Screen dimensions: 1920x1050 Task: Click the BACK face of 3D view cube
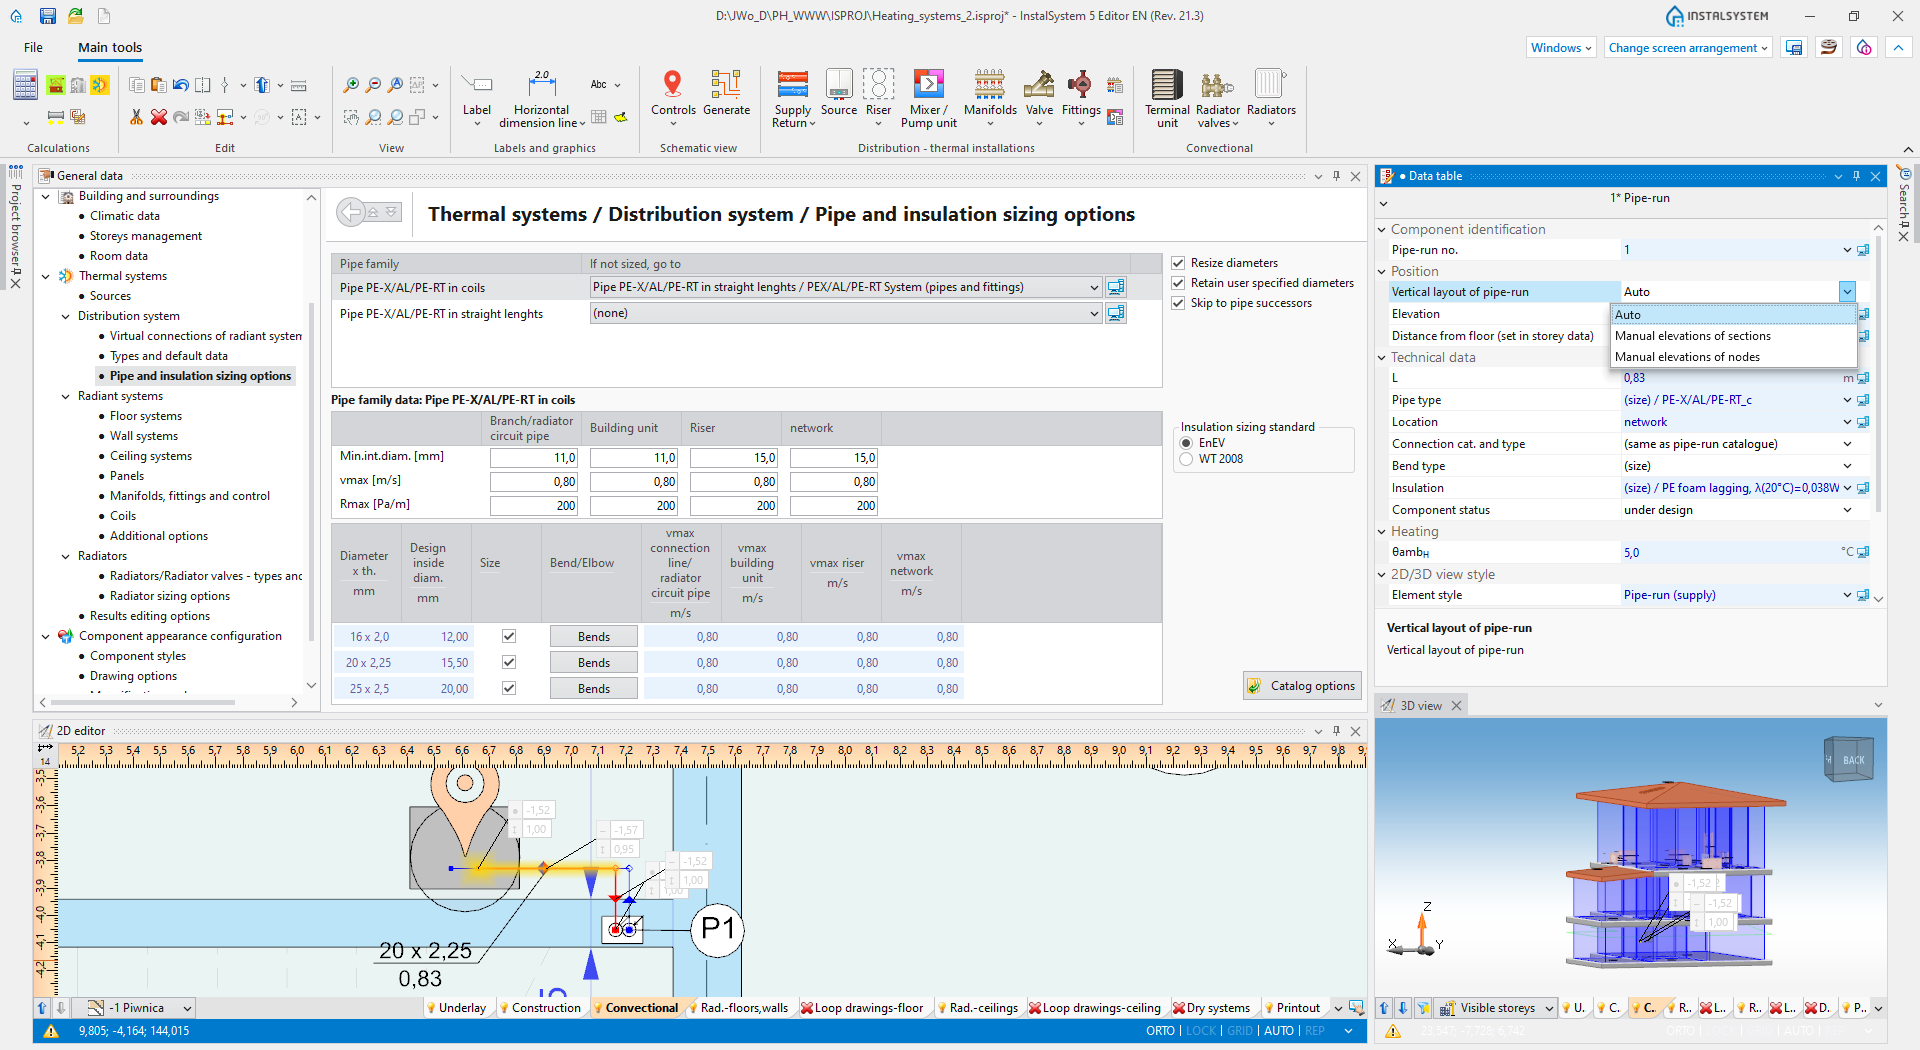coord(1854,760)
